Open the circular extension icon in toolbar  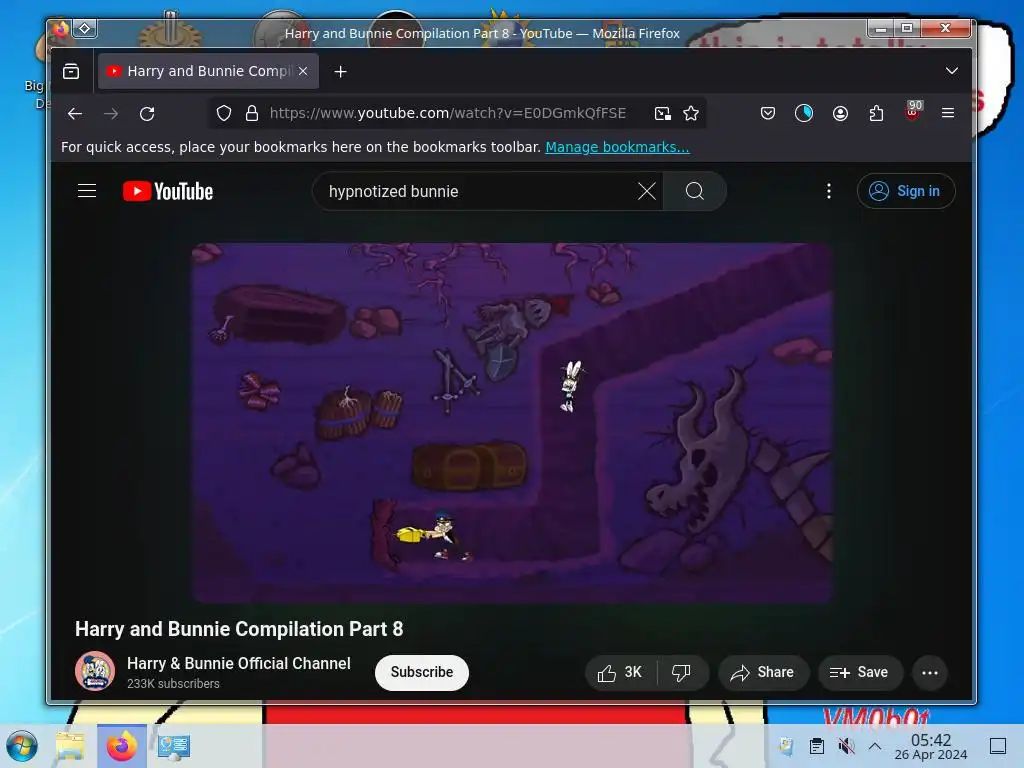pos(804,114)
